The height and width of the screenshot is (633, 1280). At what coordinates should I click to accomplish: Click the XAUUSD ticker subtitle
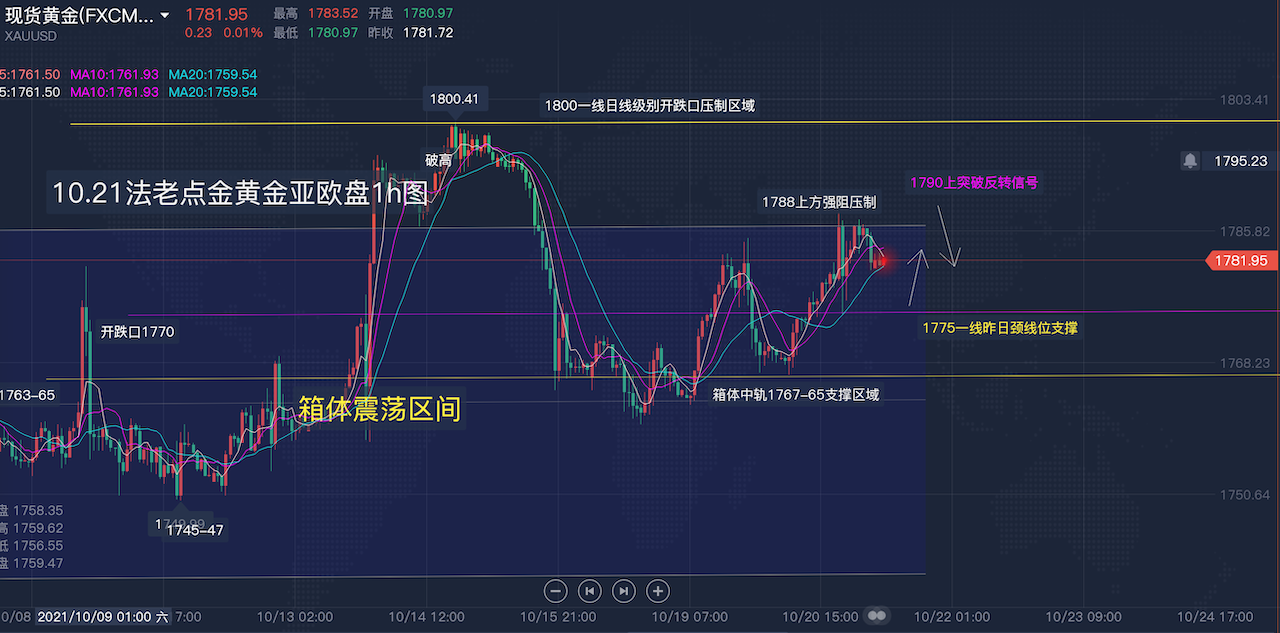coord(31,36)
